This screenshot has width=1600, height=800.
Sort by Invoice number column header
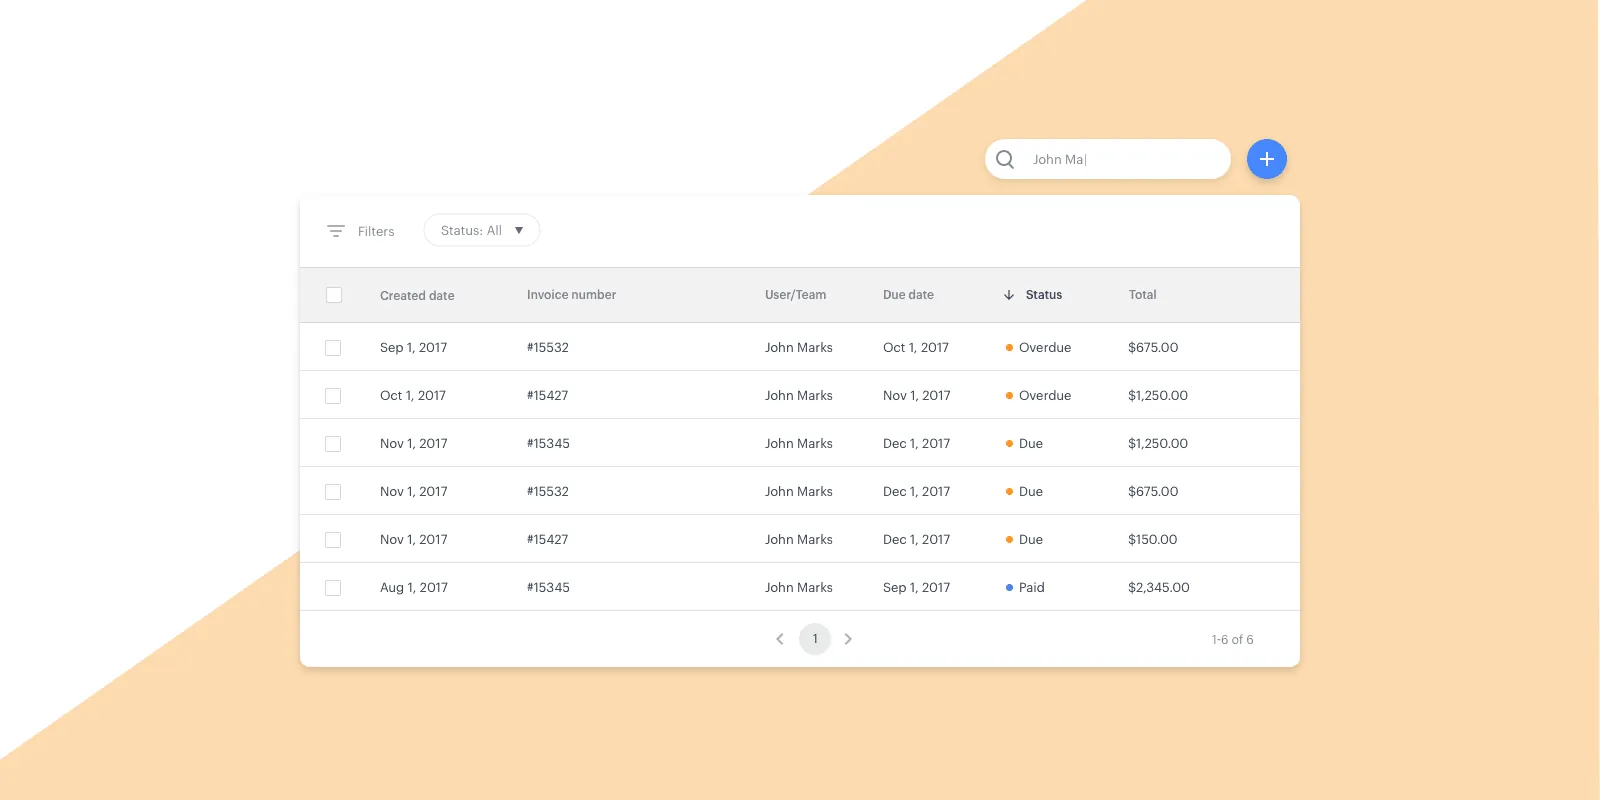[571, 295]
